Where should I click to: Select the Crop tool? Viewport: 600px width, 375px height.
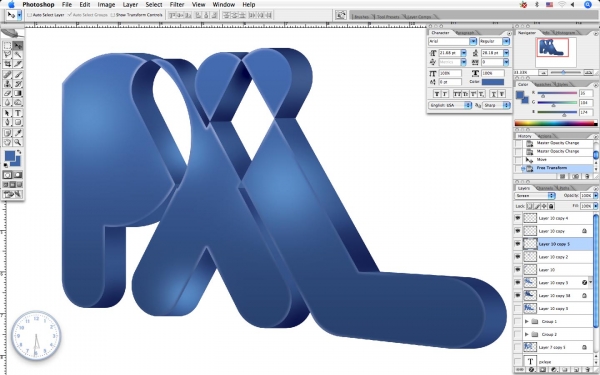point(7,64)
